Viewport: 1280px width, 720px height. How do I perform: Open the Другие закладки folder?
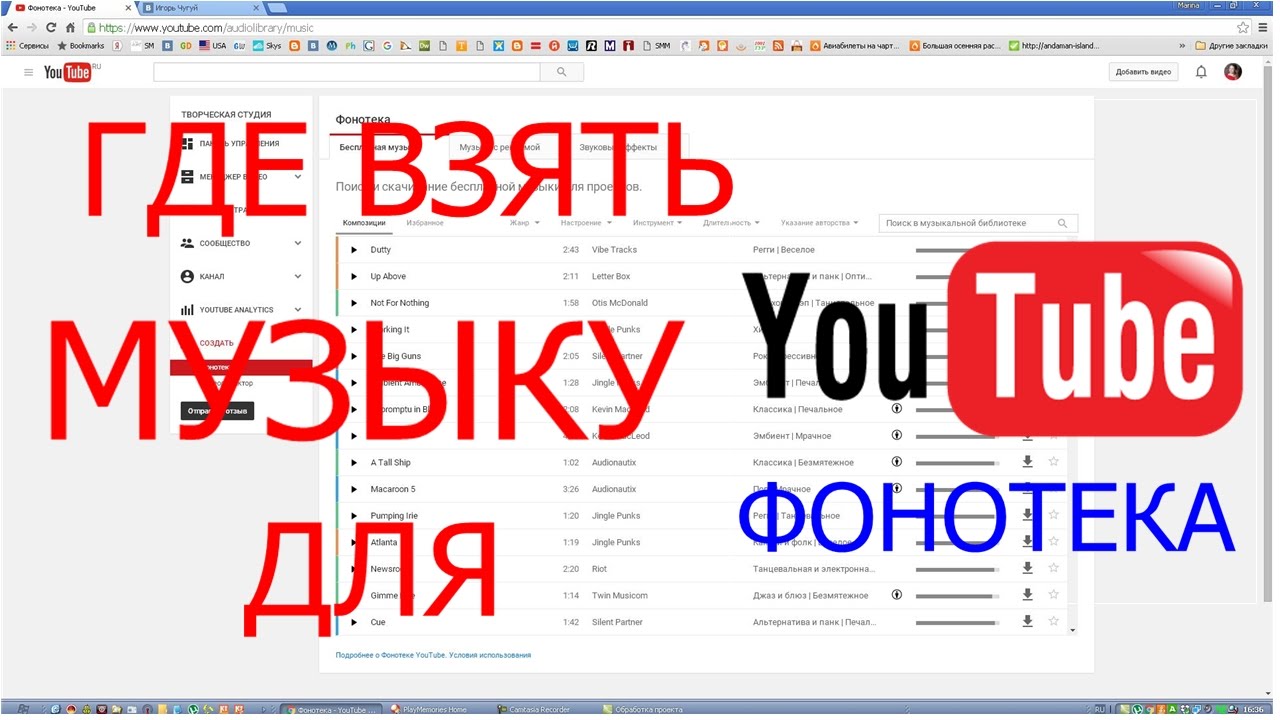click(x=1231, y=46)
